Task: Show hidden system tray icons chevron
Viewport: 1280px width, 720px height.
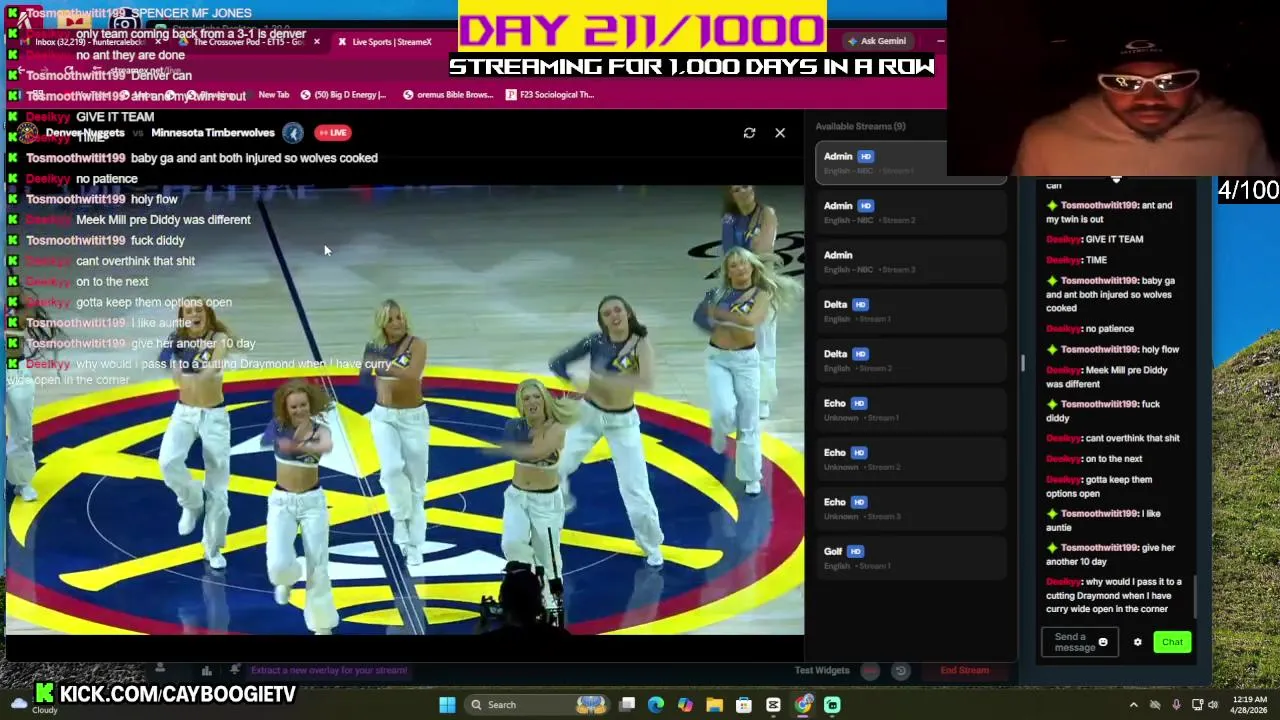Action: click(x=1133, y=705)
